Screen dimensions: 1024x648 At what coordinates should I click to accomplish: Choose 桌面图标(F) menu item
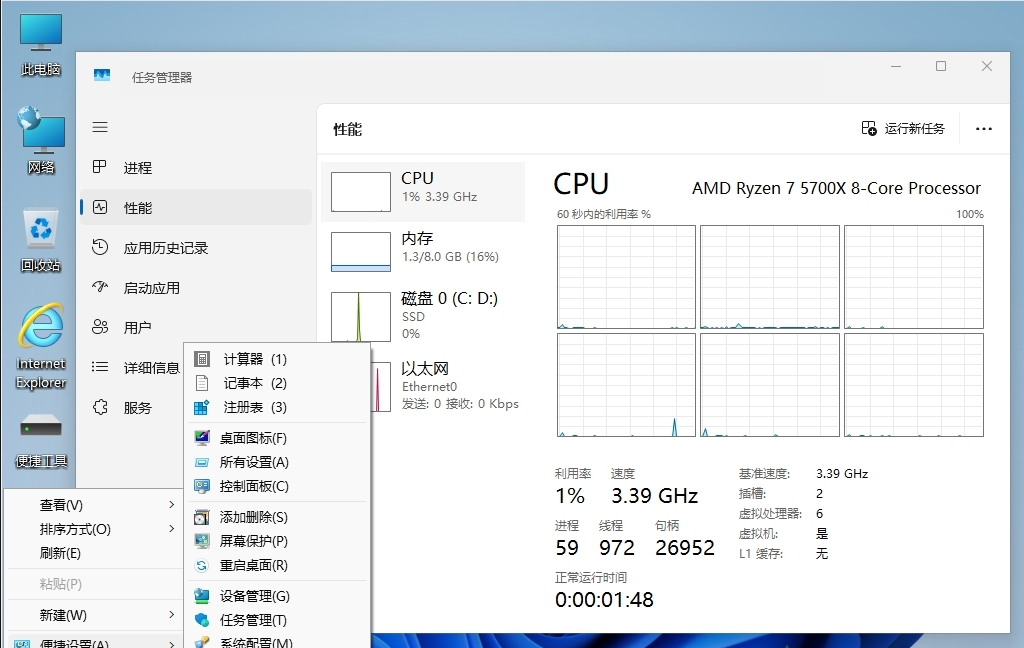(278, 438)
